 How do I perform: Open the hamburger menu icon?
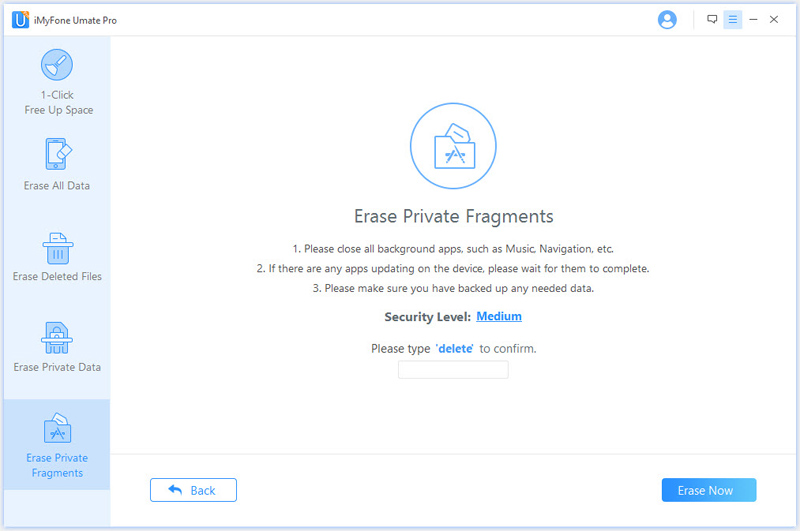click(733, 20)
